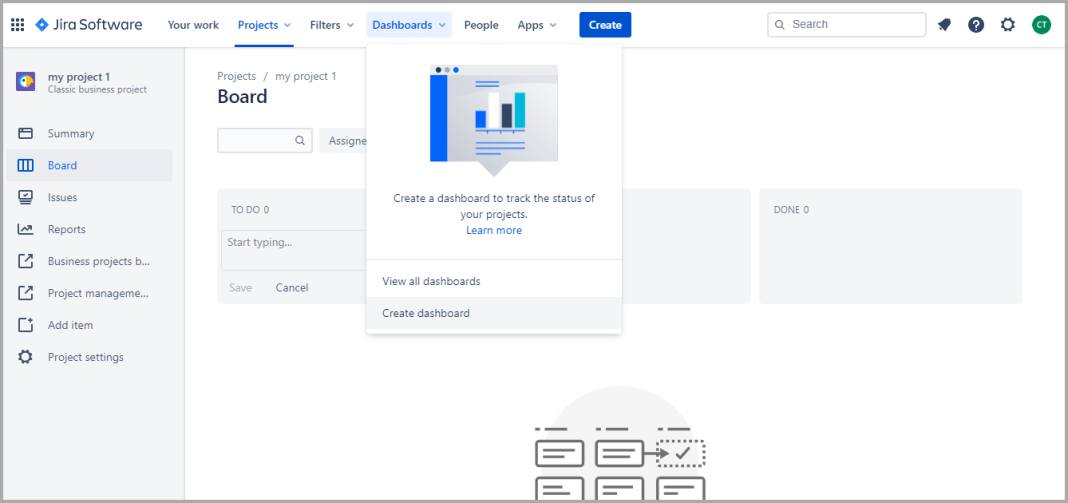
Task: Open Issues in the sidebar
Action: click(x=62, y=197)
